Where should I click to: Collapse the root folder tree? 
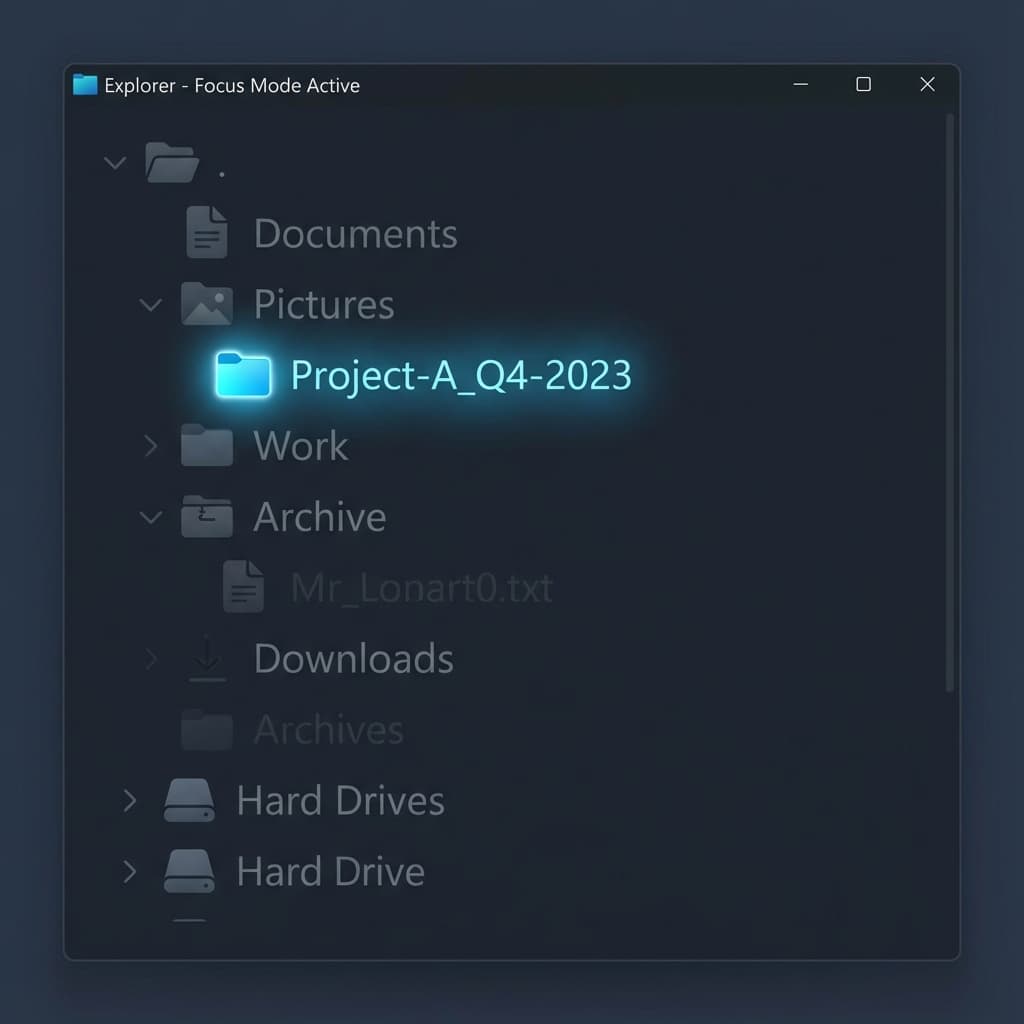pyautogui.click(x=113, y=163)
